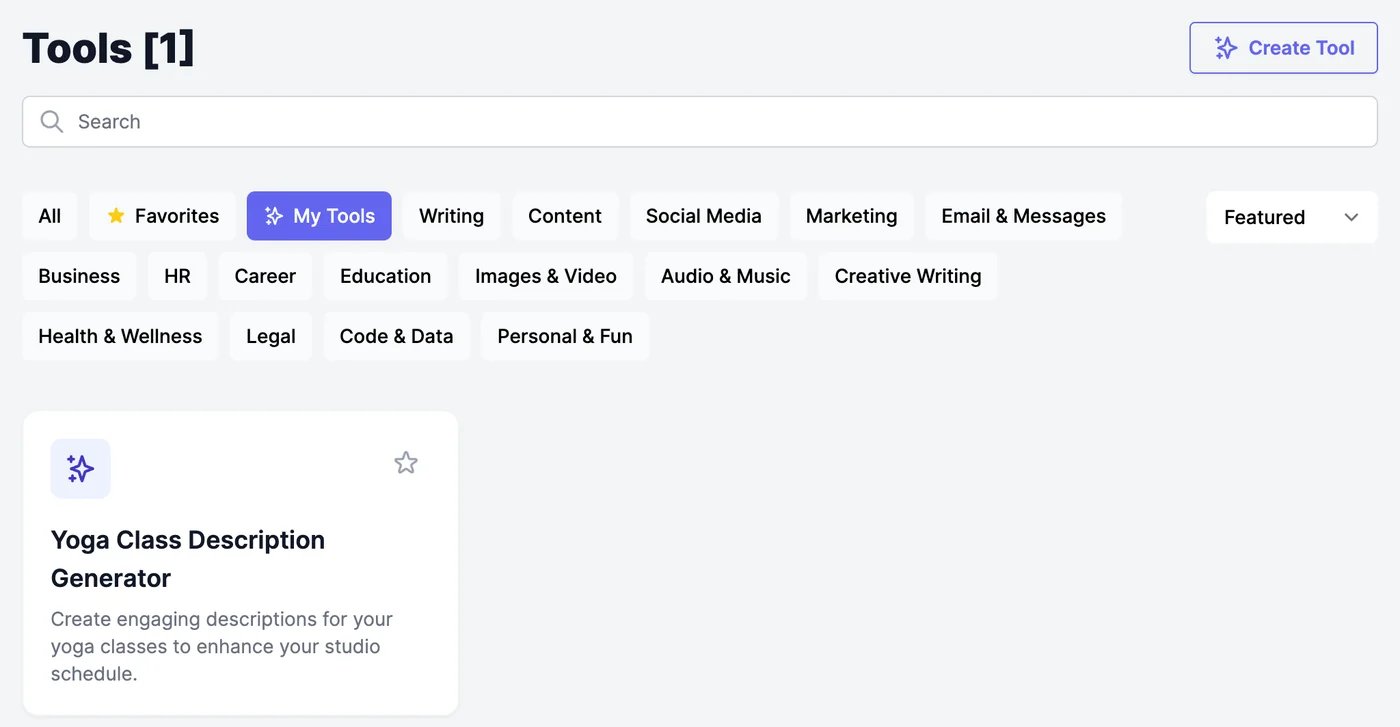This screenshot has width=1400, height=727.
Task: Show Email & Messages tools
Action: coord(1024,216)
